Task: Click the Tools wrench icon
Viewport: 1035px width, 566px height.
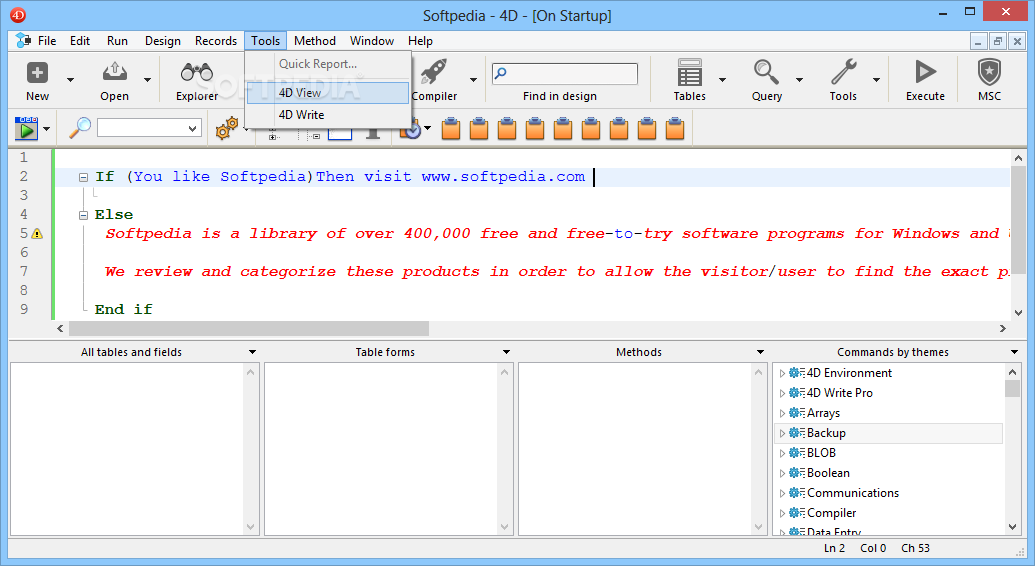Action: (844, 72)
